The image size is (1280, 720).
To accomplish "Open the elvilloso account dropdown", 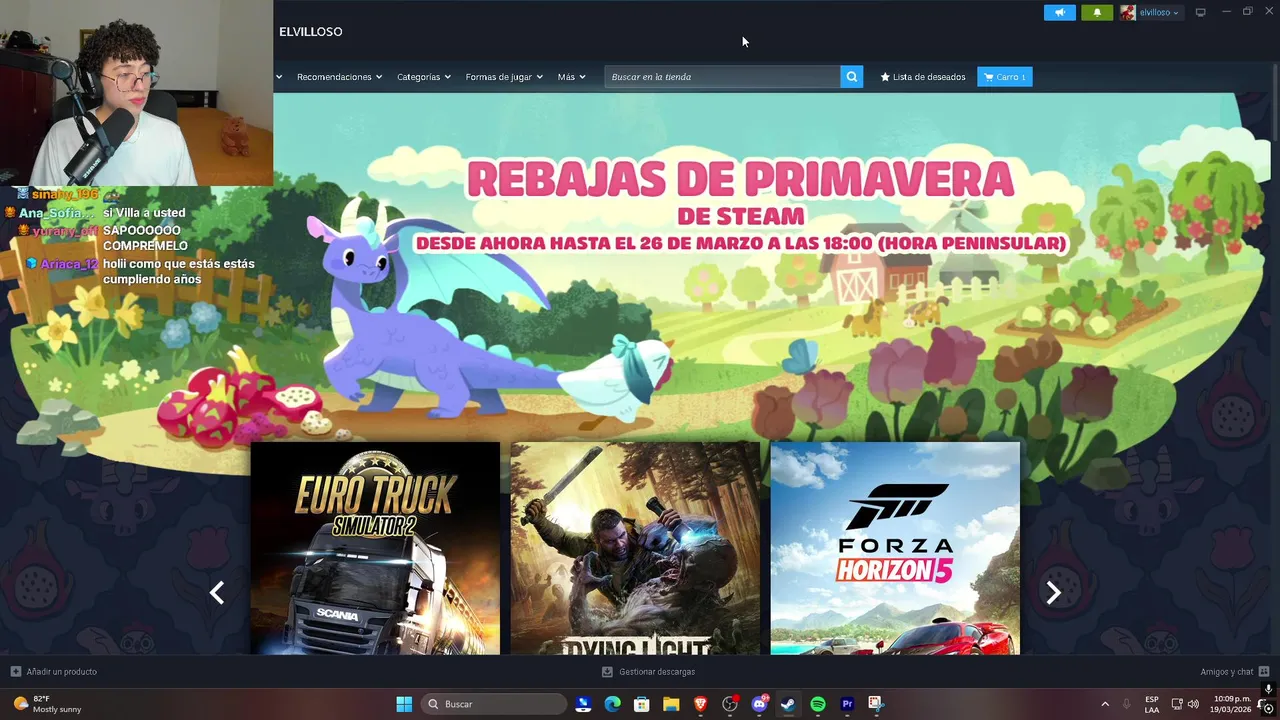I will 1159,13.
